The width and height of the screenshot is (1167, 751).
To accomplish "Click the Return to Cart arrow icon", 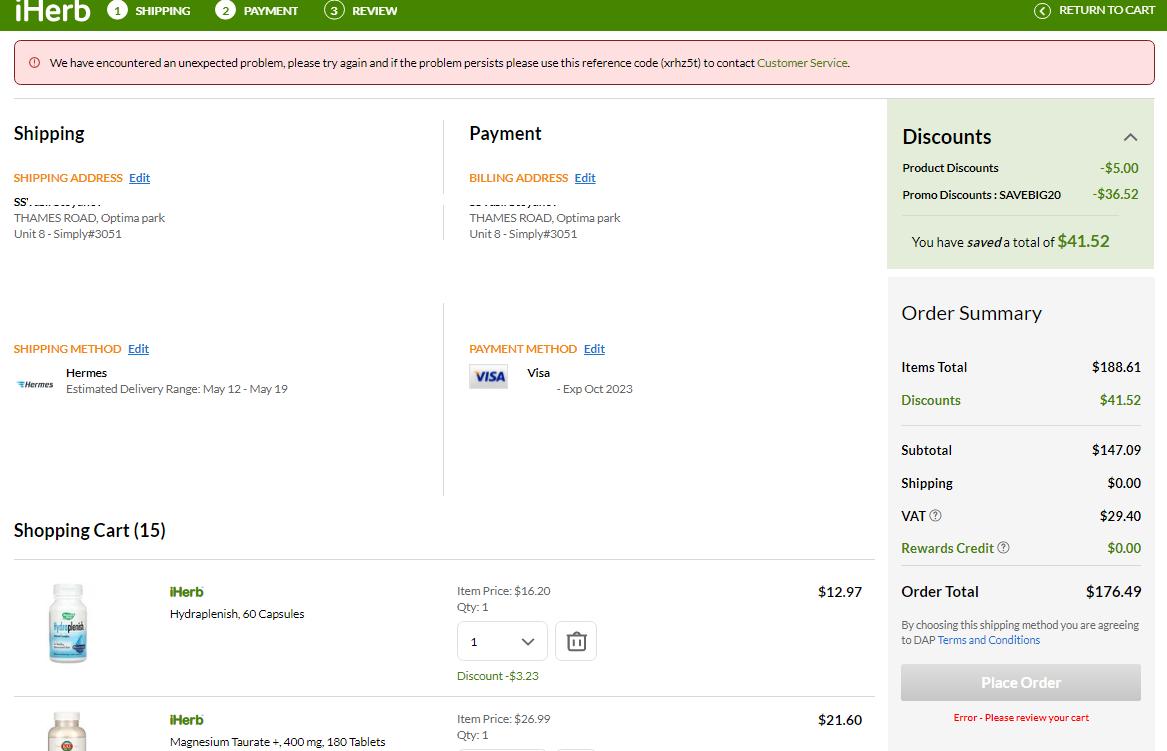I will (1042, 11).
